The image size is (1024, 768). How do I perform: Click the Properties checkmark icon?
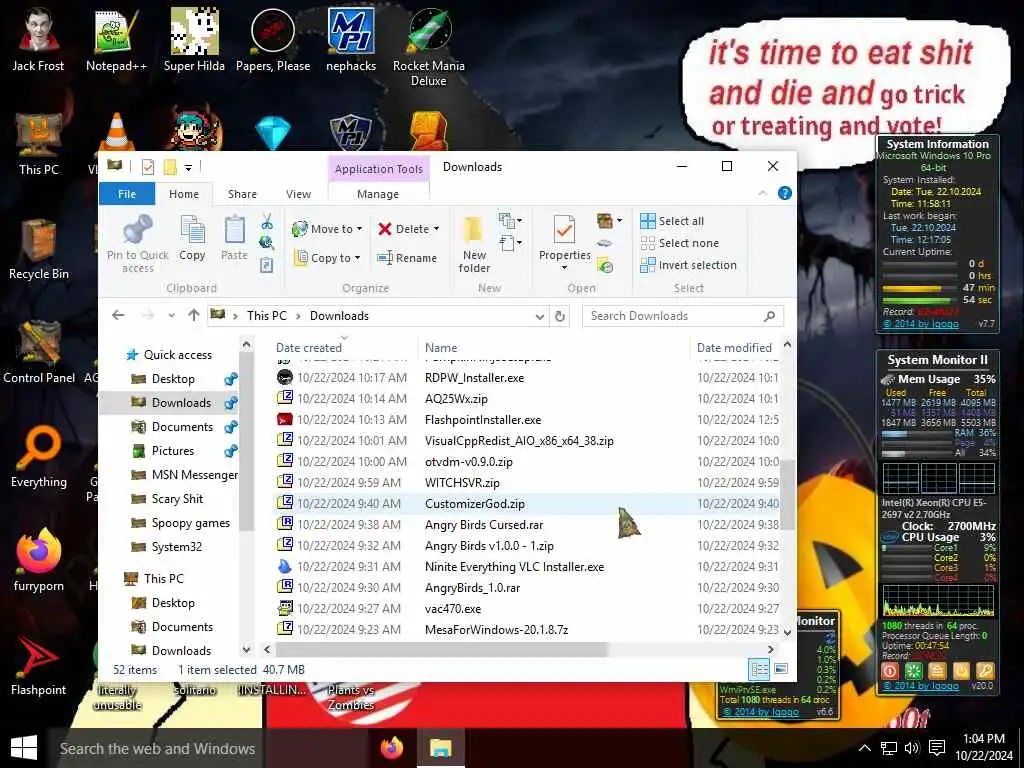tap(564, 230)
